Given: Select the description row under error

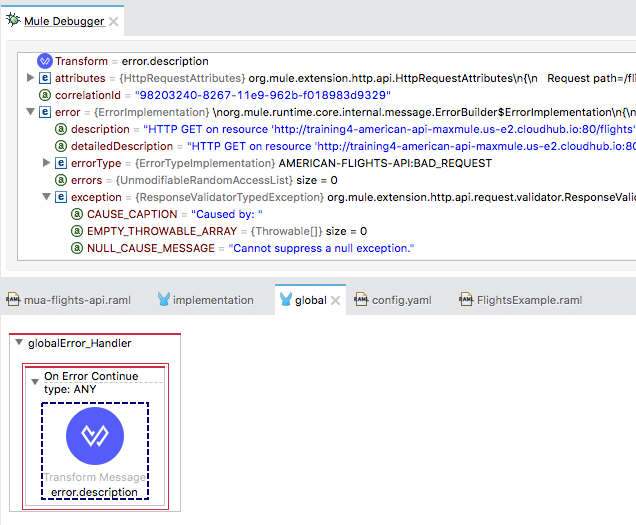Looking at the screenshot, I should click(x=345, y=129).
